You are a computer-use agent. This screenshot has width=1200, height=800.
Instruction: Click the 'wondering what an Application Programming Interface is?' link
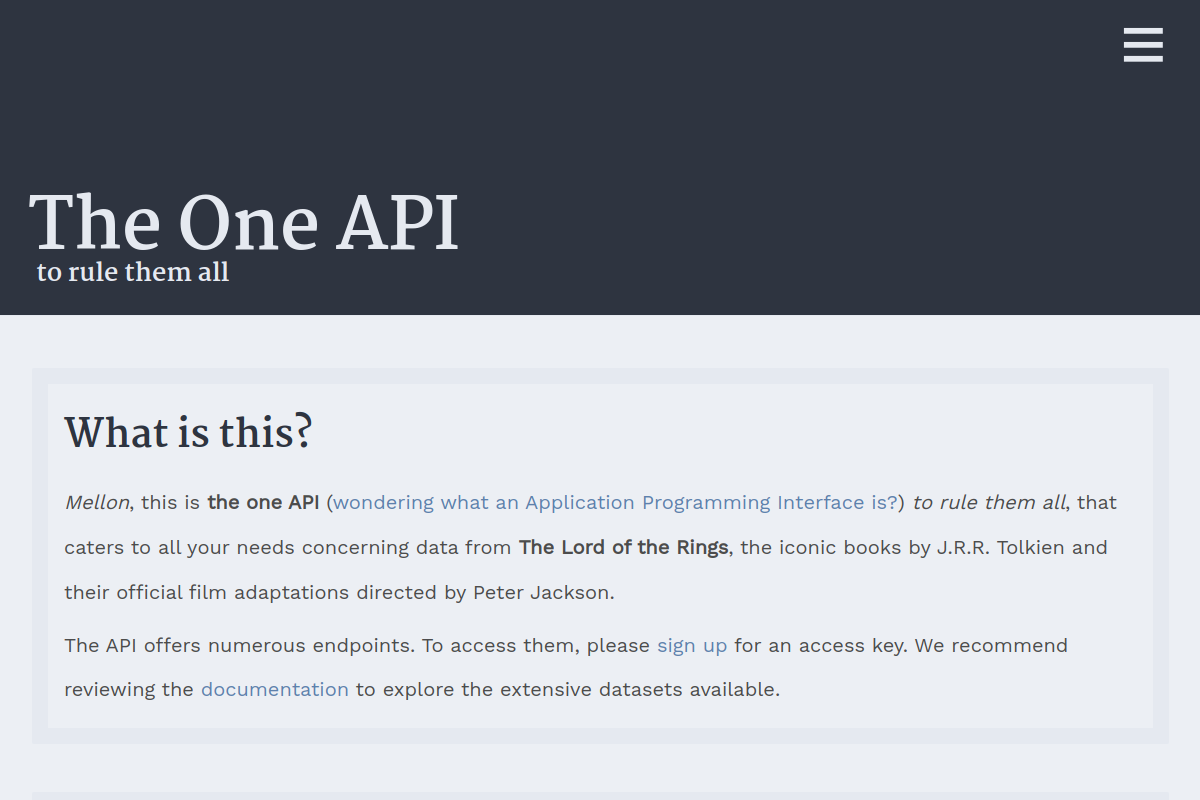(x=616, y=502)
